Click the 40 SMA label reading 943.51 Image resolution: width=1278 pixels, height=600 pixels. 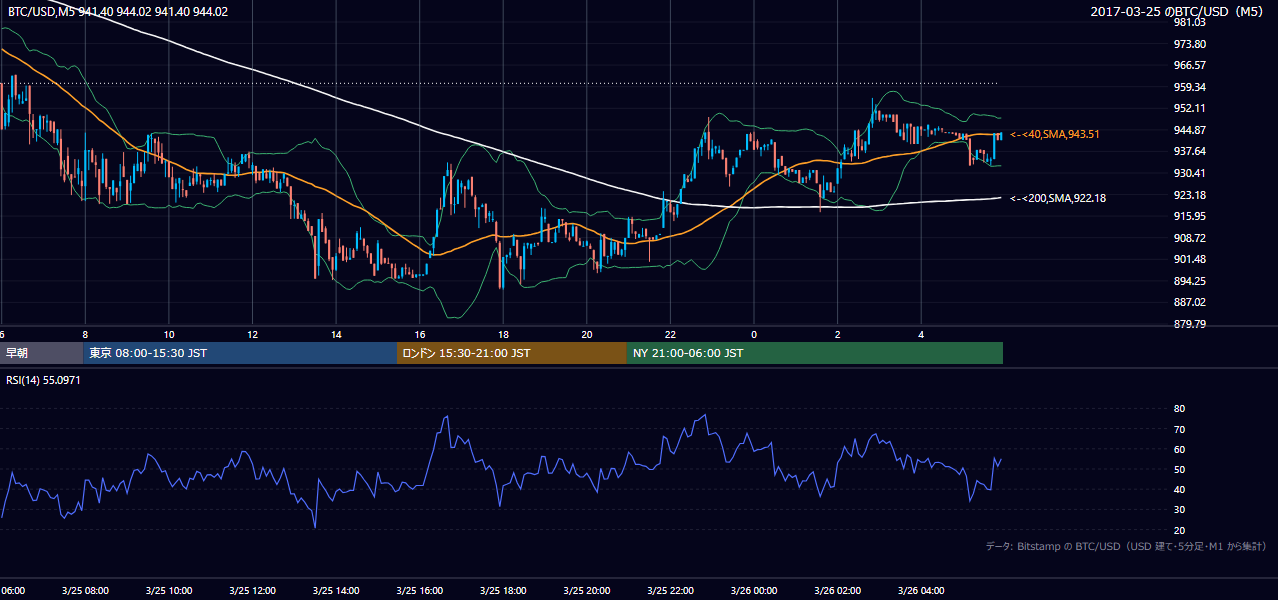coord(1055,134)
